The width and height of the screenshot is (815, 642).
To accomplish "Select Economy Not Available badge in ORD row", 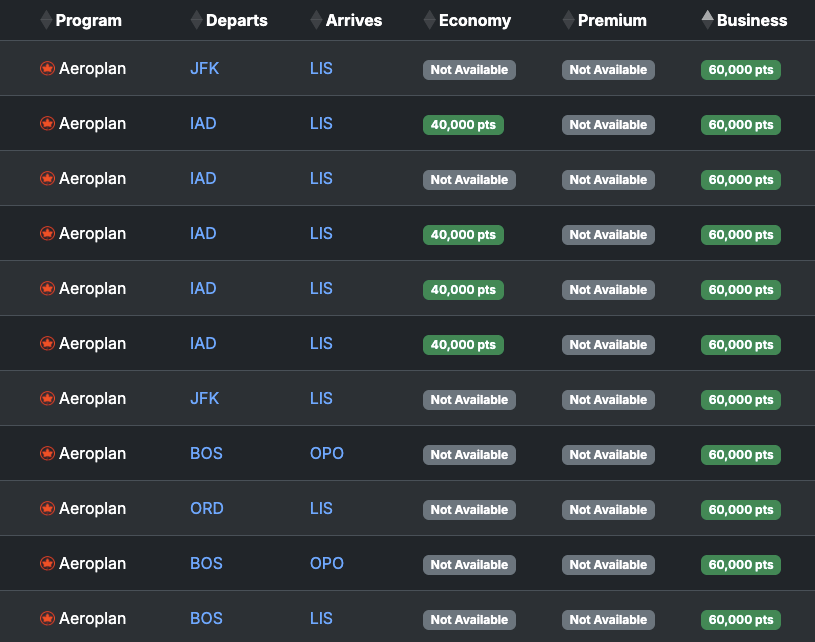I will 469,510.
